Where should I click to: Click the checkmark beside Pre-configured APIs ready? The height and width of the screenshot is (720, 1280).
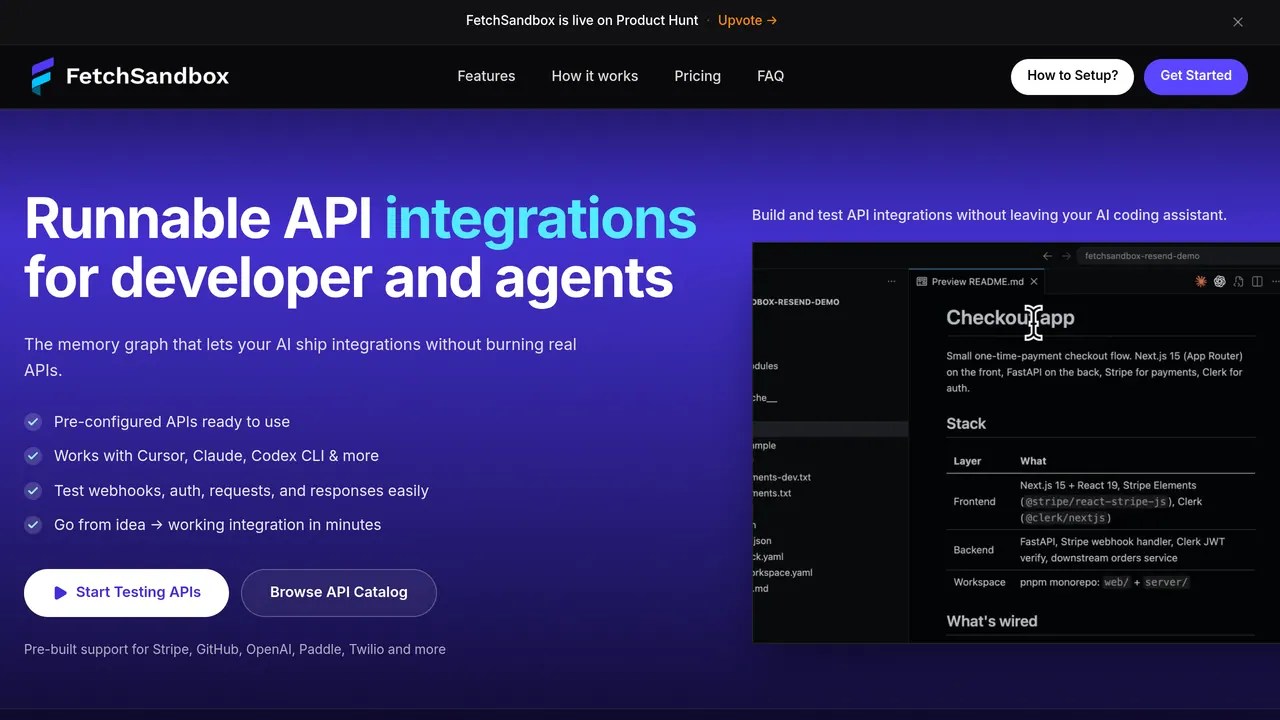(33, 422)
